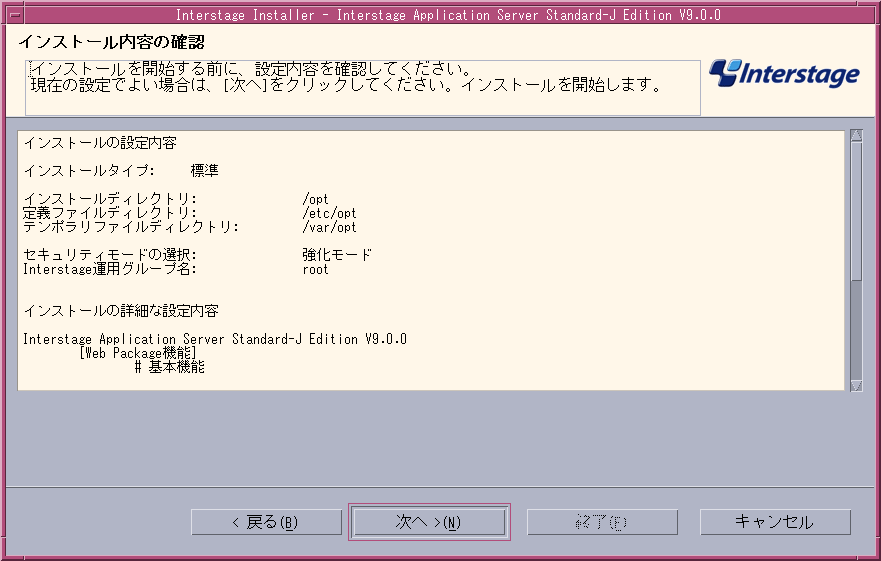
Task: Select the インストールタイプ: 標準 line
Action: pyautogui.click(x=121, y=171)
